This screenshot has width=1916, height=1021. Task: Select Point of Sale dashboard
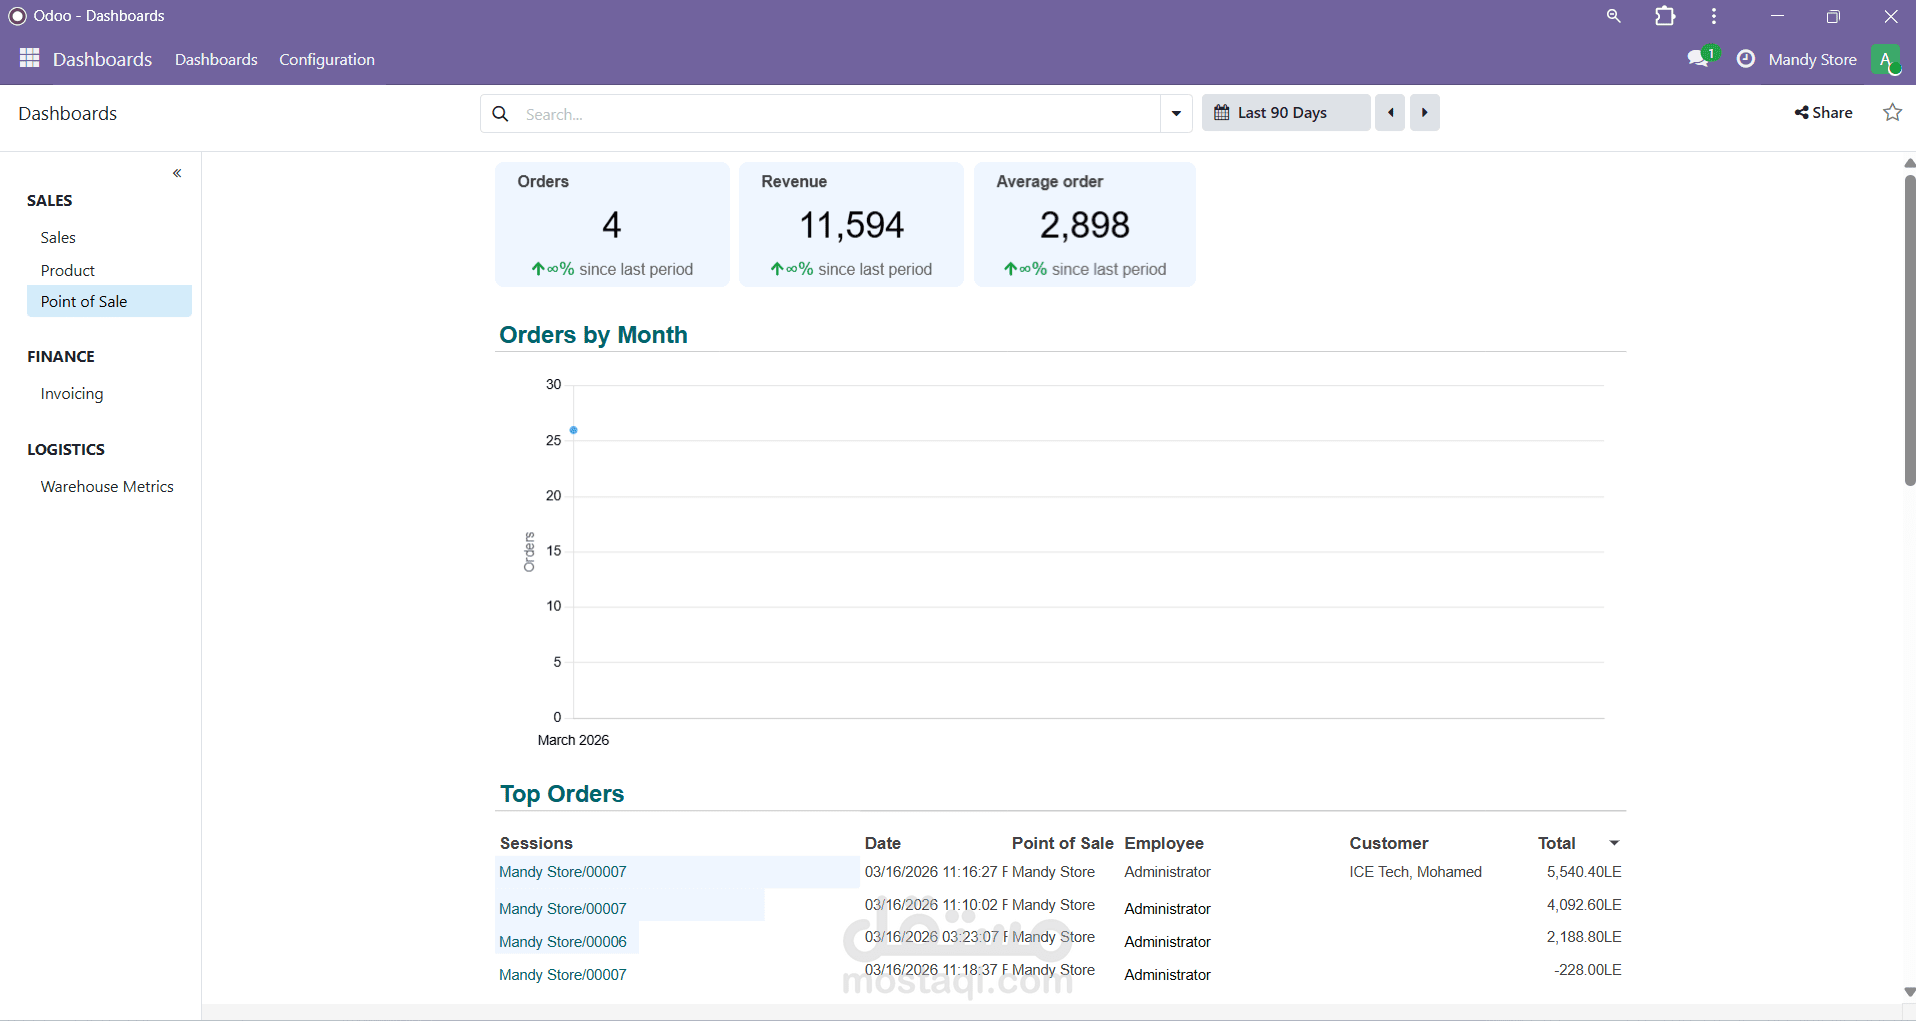coord(84,301)
